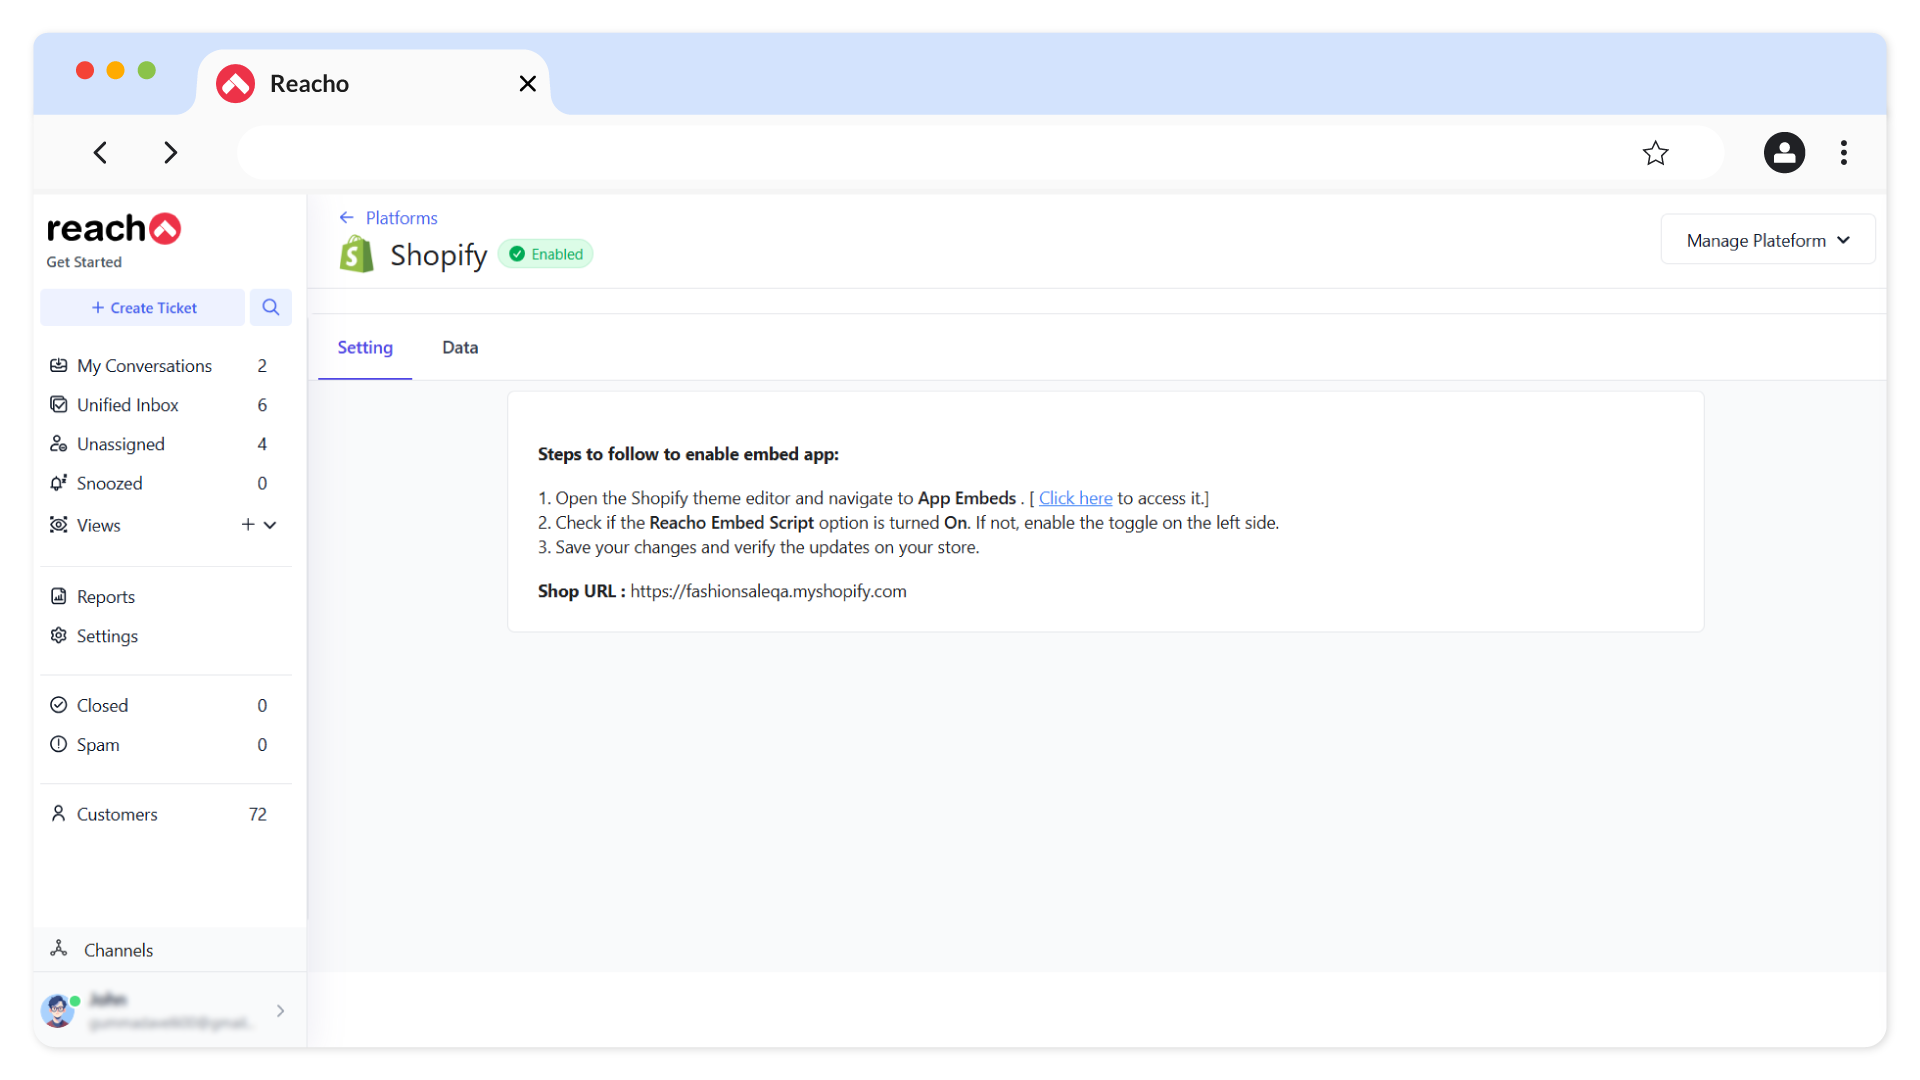Click the Reacho logo in sidebar
The width and height of the screenshot is (1920, 1080).
pos(114,229)
